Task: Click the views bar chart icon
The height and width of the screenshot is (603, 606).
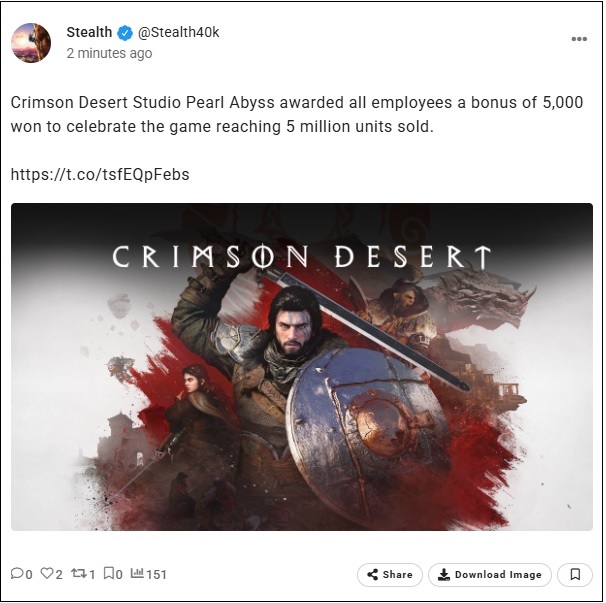Action: point(137,572)
